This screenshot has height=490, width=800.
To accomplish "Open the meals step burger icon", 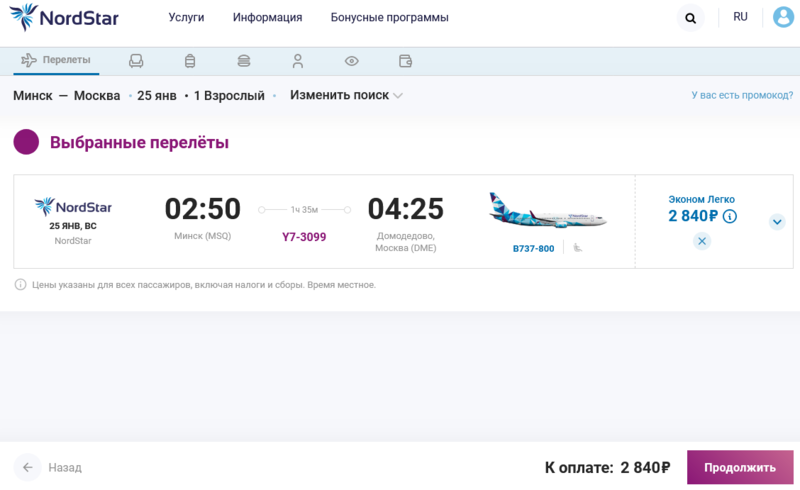I will 244,61.
